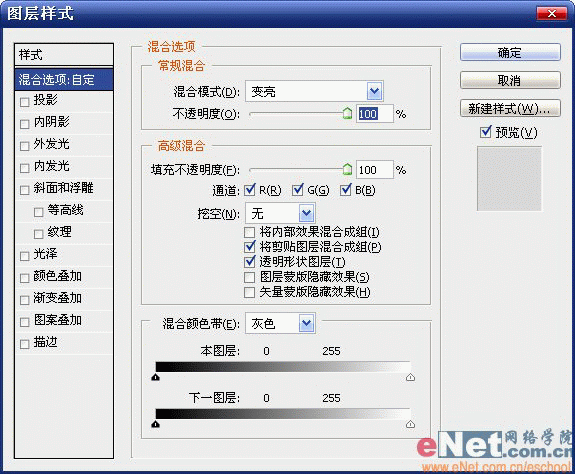Click the 不透明度 slider handle
The height and width of the screenshot is (474, 575).
click(x=347, y=114)
